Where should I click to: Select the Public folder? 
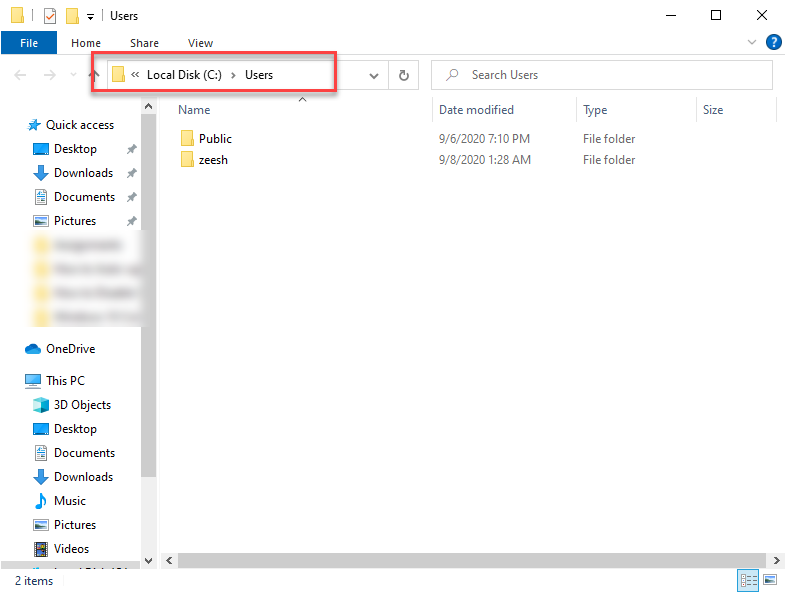(215, 139)
